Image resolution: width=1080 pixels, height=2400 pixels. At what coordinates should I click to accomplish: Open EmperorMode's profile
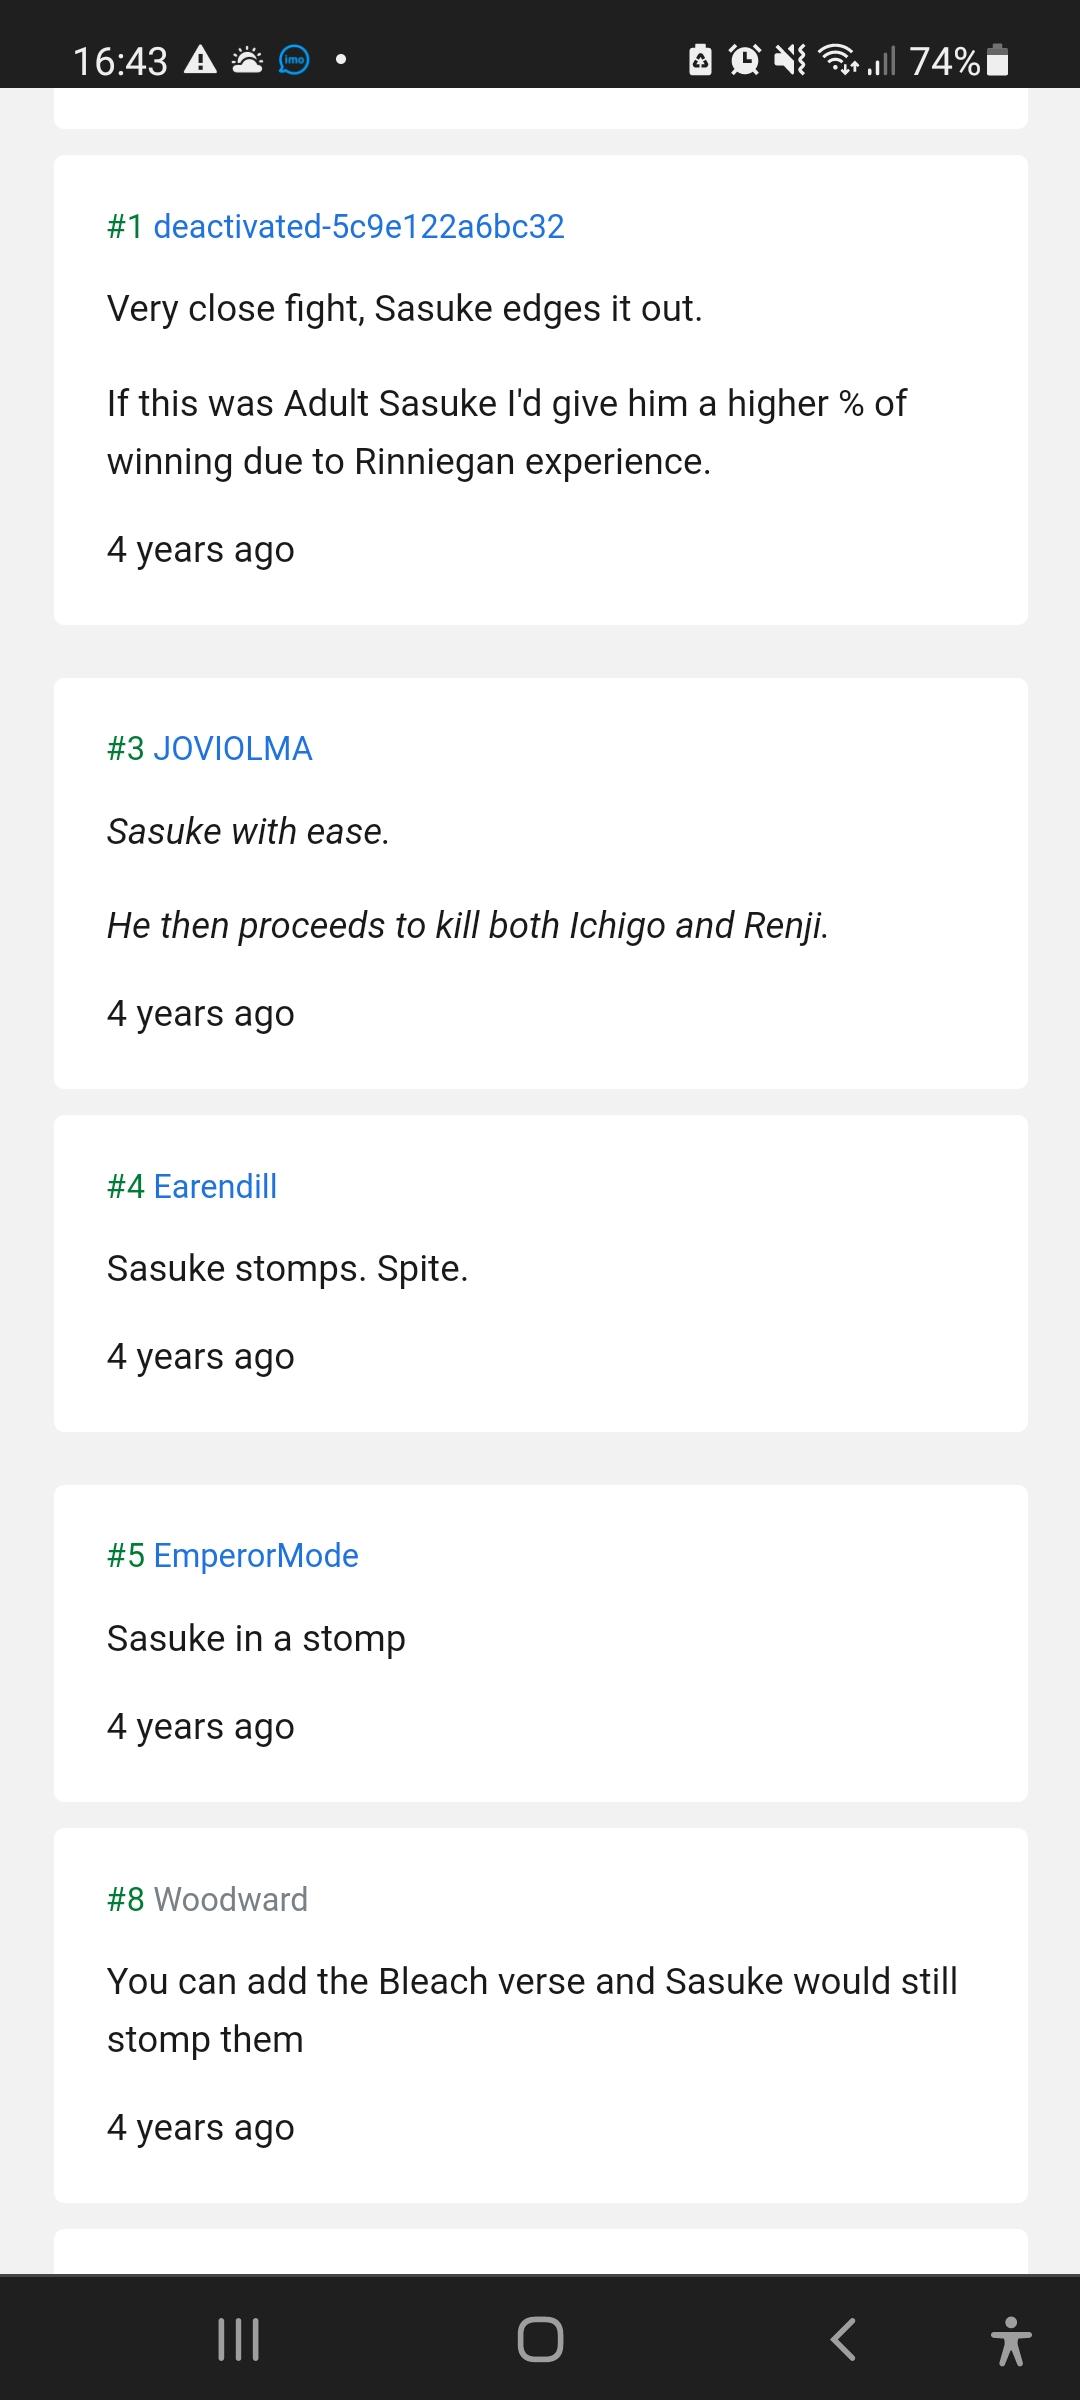click(x=255, y=1555)
